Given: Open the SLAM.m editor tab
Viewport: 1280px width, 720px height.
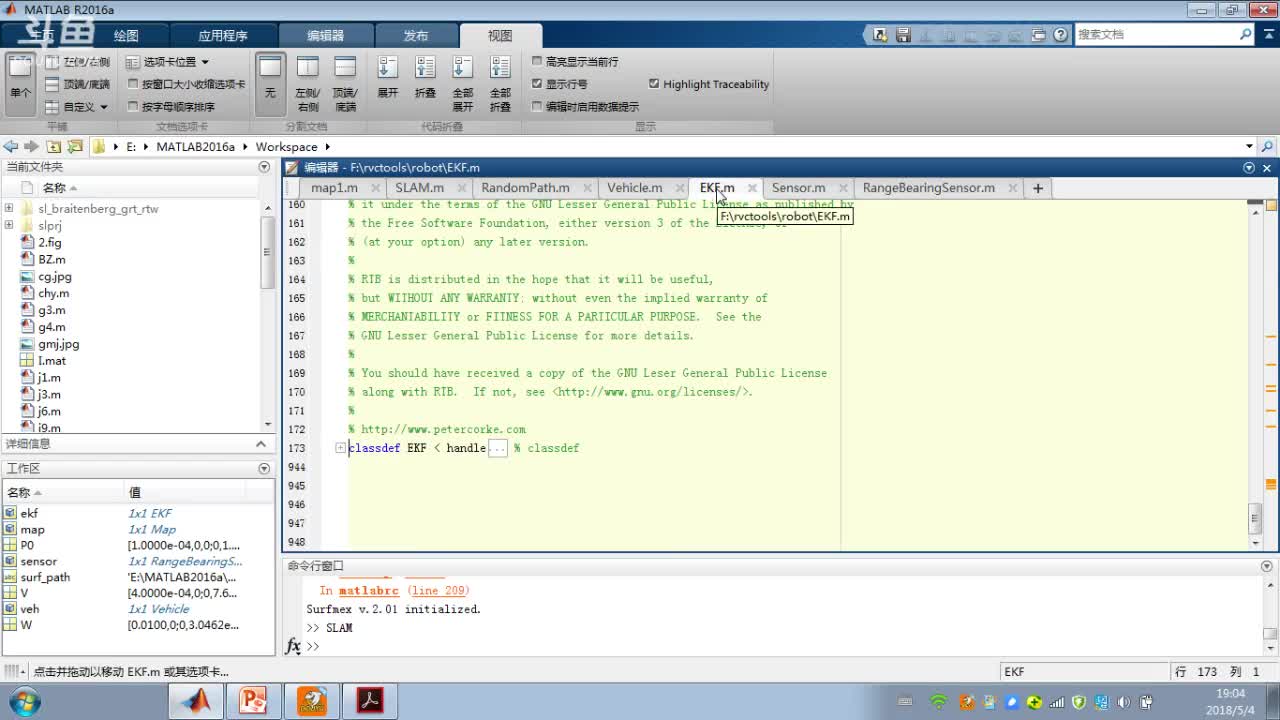Looking at the screenshot, I should (x=420, y=188).
